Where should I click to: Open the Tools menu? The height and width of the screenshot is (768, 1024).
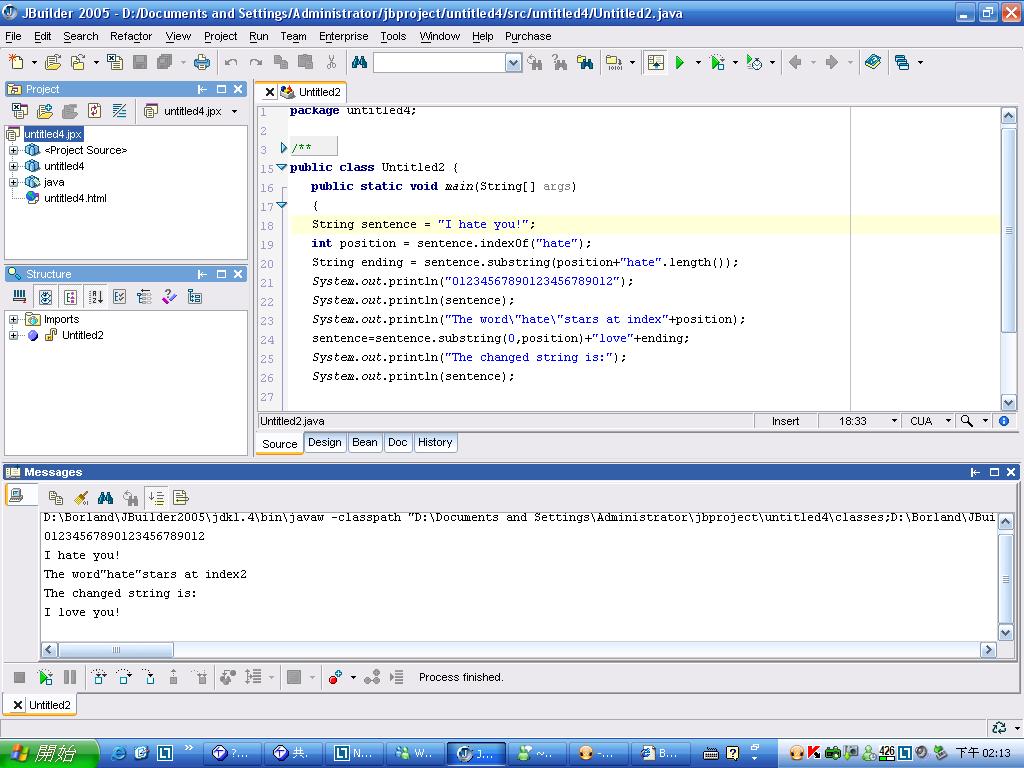tap(393, 37)
